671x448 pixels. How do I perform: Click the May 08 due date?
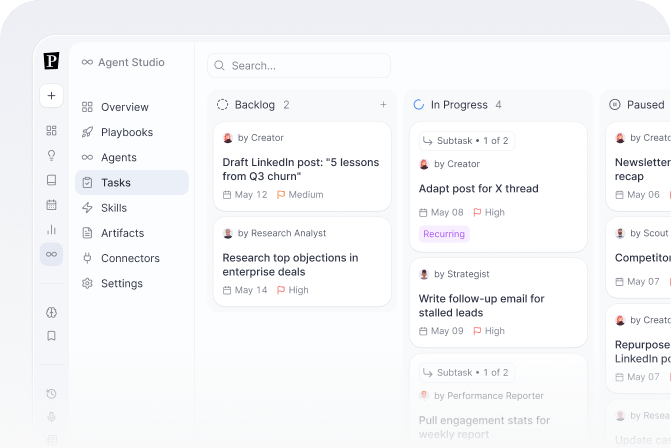click(x=441, y=212)
